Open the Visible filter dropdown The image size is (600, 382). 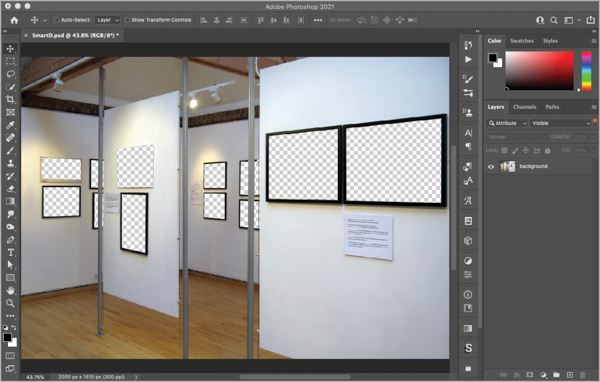[x=561, y=123]
